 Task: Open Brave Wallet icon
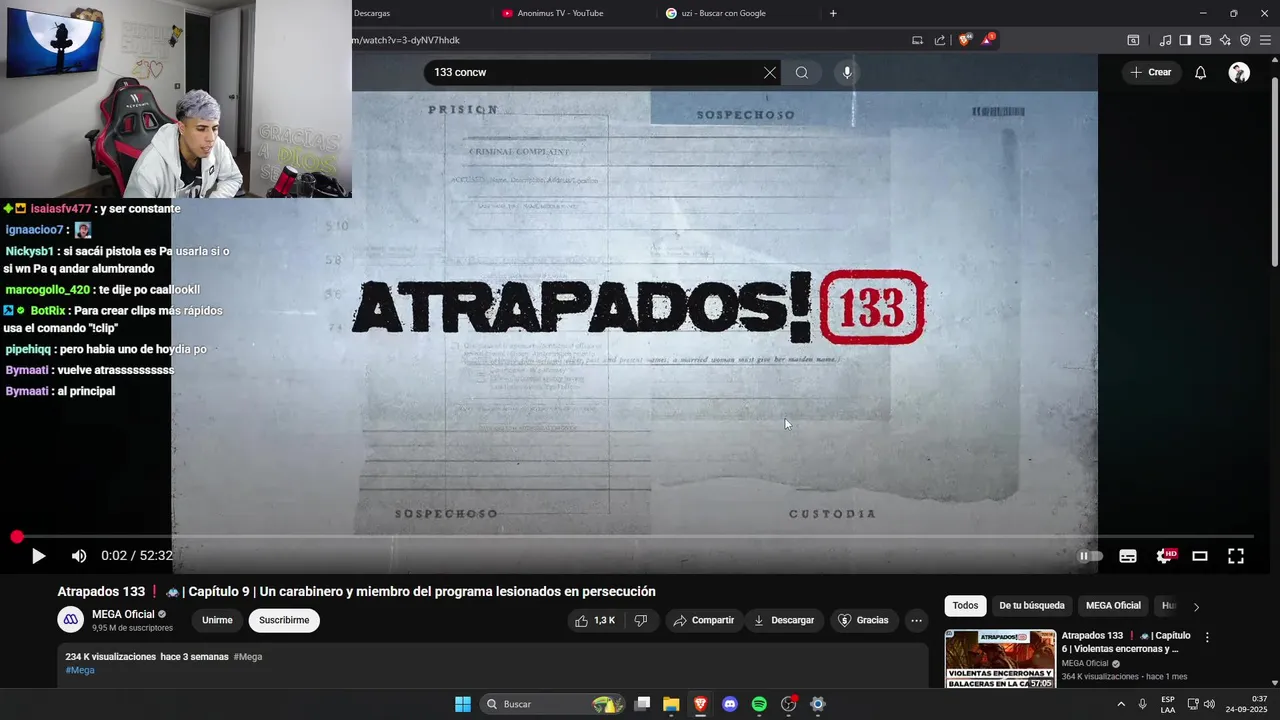coord(1205,40)
